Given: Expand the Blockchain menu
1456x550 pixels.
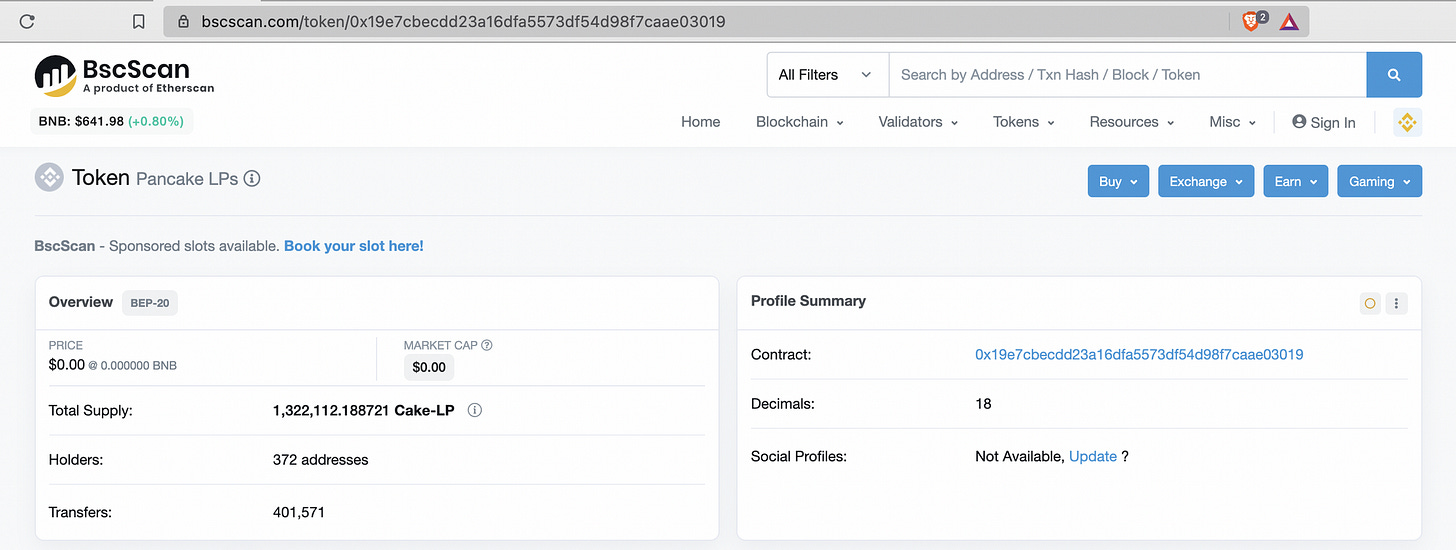Looking at the screenshot, I should coord(800,122).
